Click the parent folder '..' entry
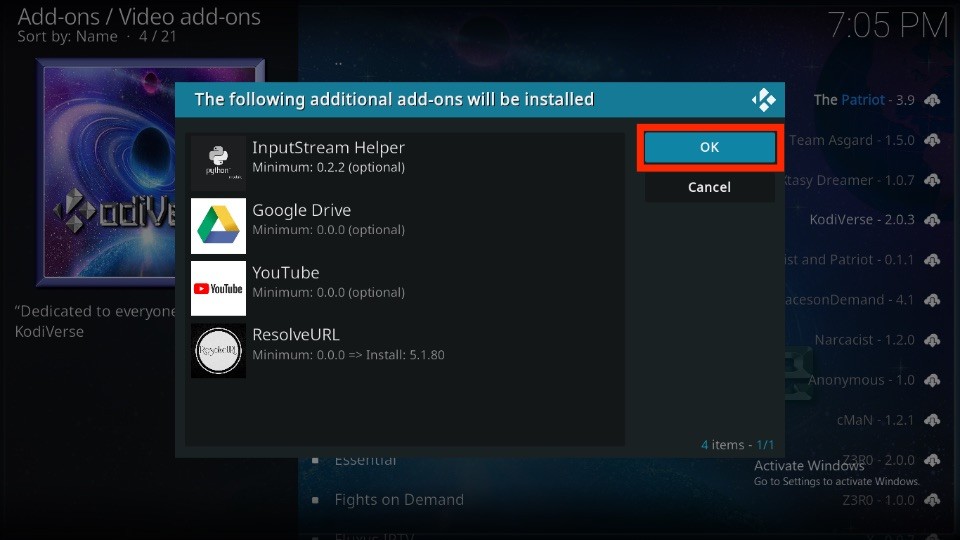This screenshot has width=960, height=540. [x=339, y=62]
